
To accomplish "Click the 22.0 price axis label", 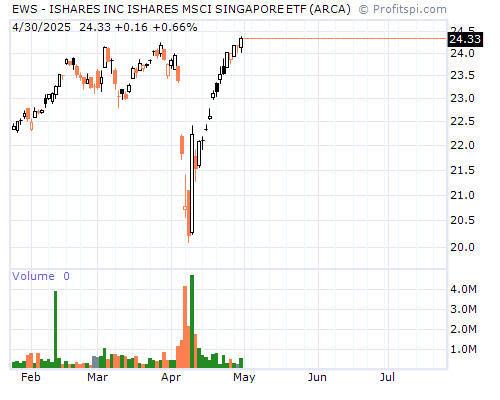I will [462, 145].
